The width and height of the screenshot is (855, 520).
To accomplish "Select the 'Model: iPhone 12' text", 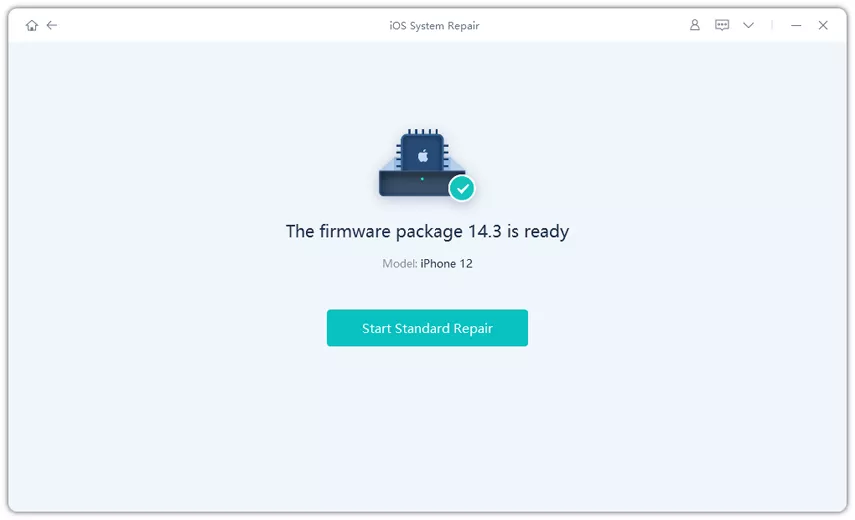I will point(427,264).
